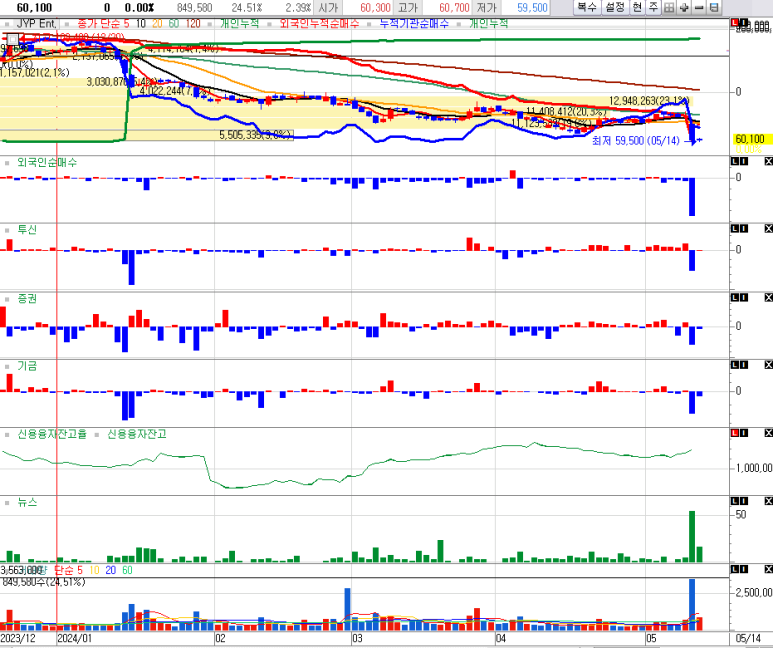
Task: Click the 증권 panel title
Action: tap(27, 299)
